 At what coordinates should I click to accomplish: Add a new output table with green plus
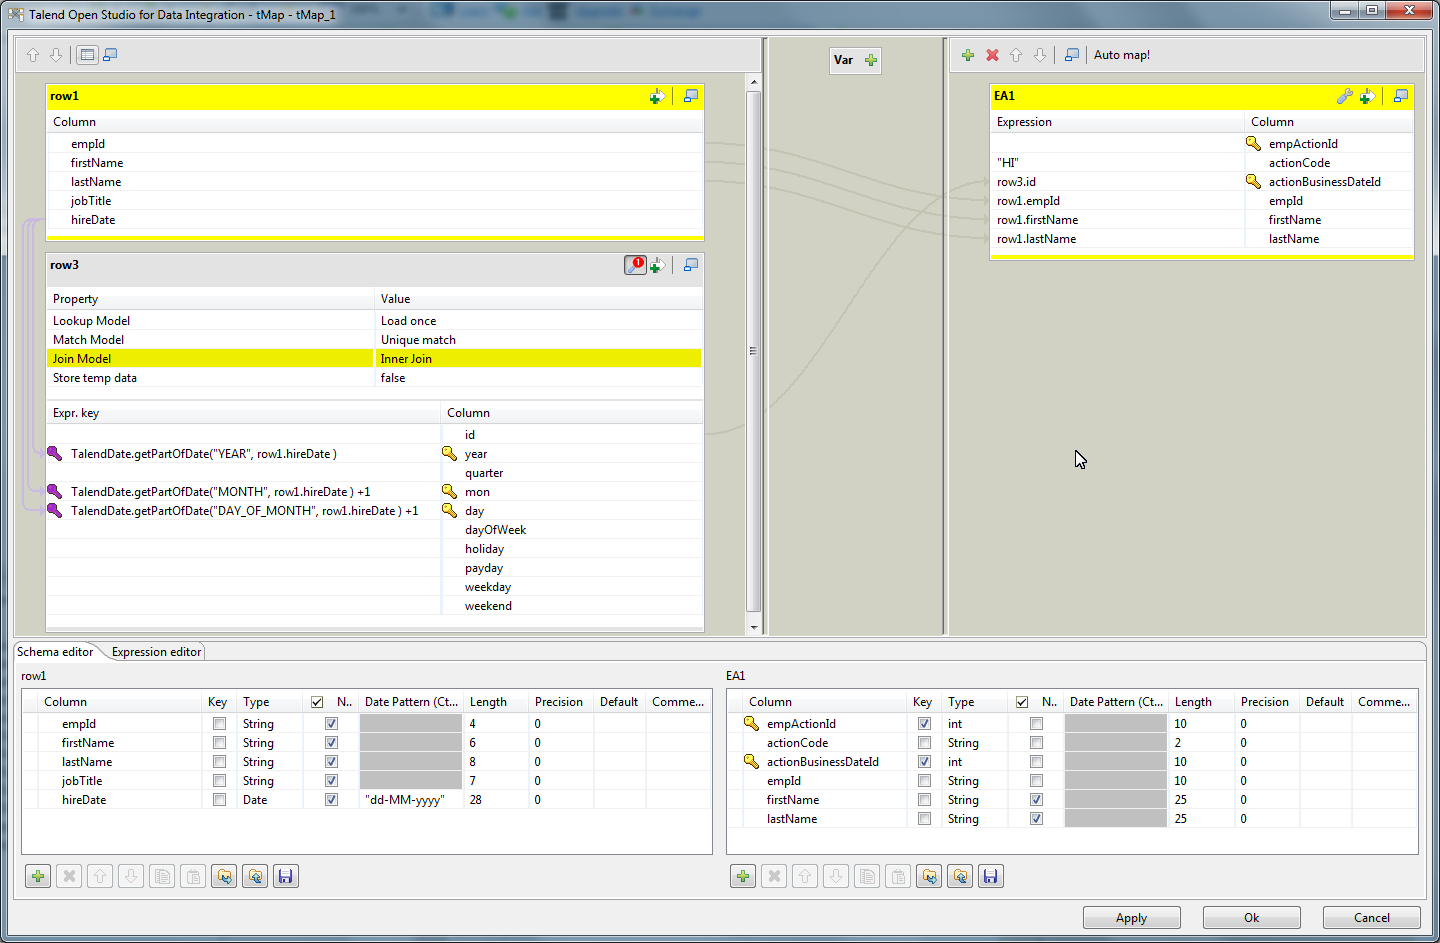click(968, 55)
